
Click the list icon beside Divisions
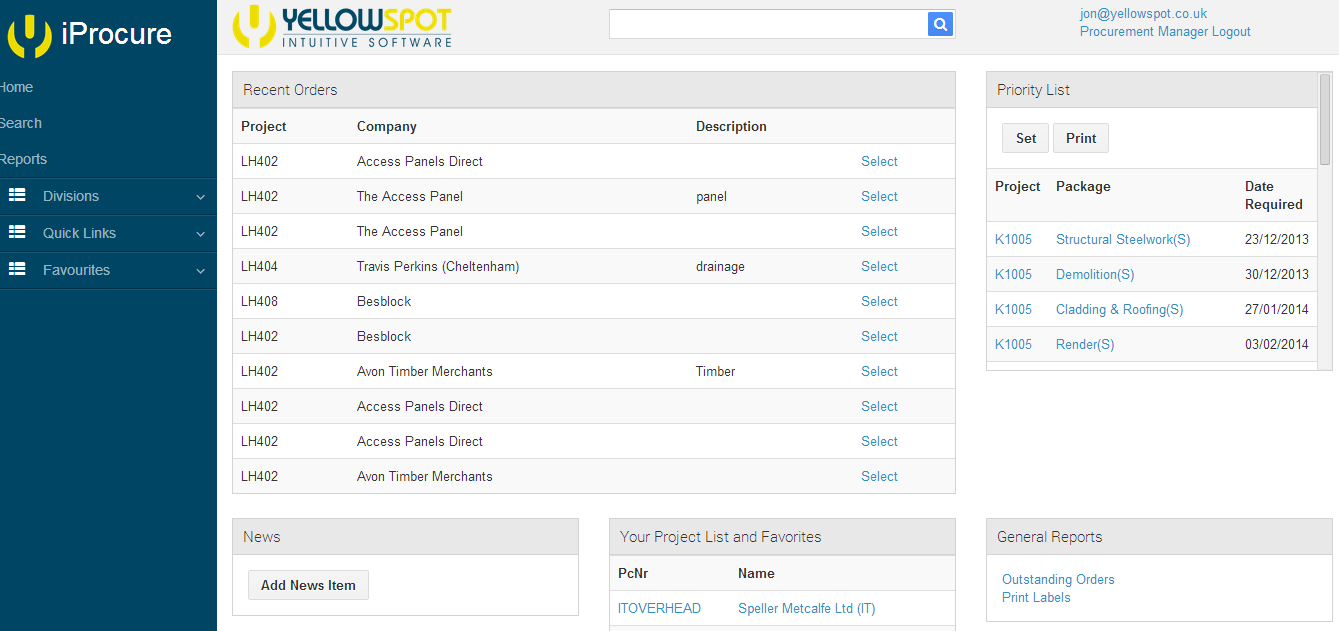[x=17, y=196]
